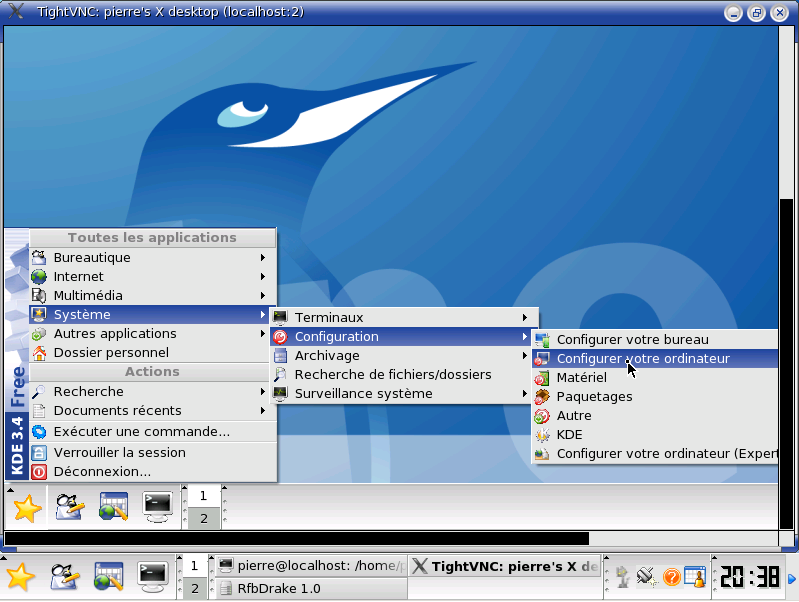Open Matériel from the Configuration submenu
Viewport: 799px width, 602px height.
pyautogui.click(x=581, y=378)
